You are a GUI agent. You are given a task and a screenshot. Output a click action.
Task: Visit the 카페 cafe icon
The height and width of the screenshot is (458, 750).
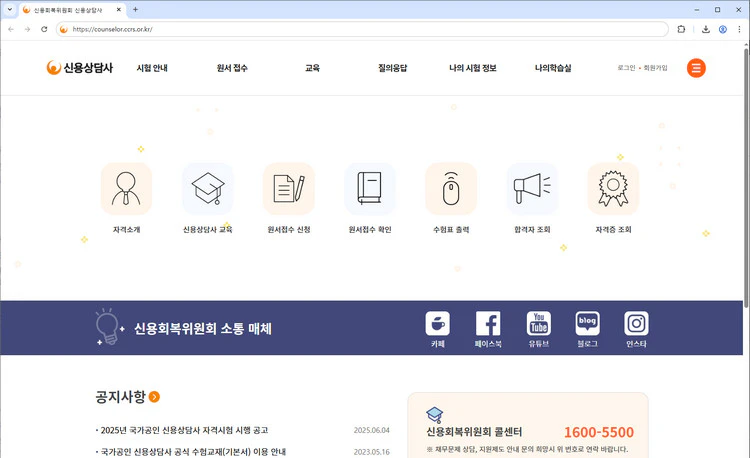pyautogui.click(x=438, y=324)
